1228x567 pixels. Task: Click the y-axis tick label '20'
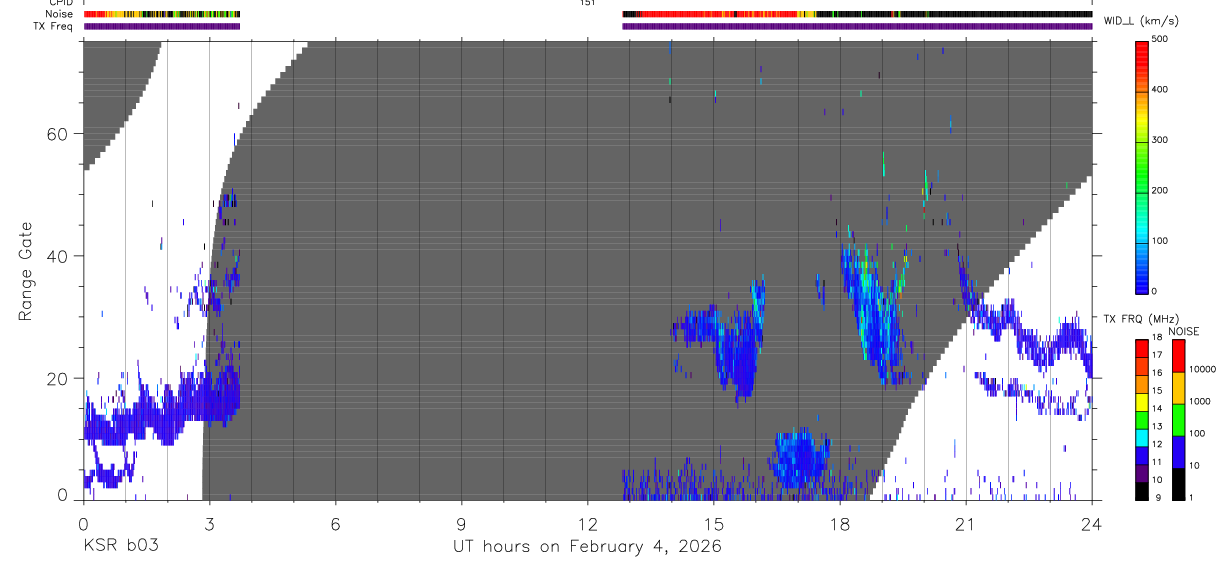coord(57,378)
